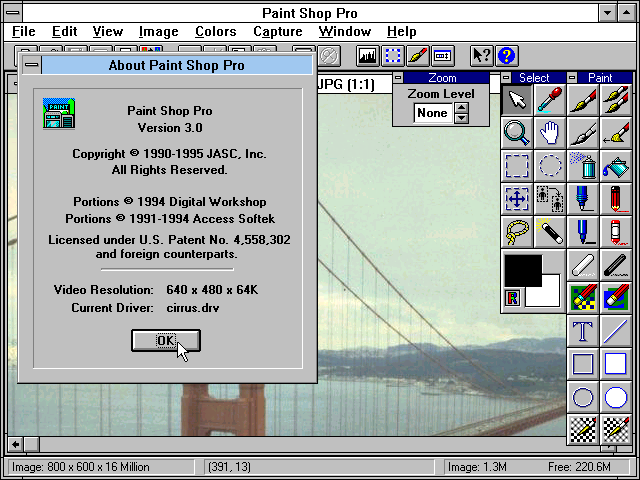Click the Zoom Level 'None' field
Screen dimensions: 640x480
click(x=433, y=113)
